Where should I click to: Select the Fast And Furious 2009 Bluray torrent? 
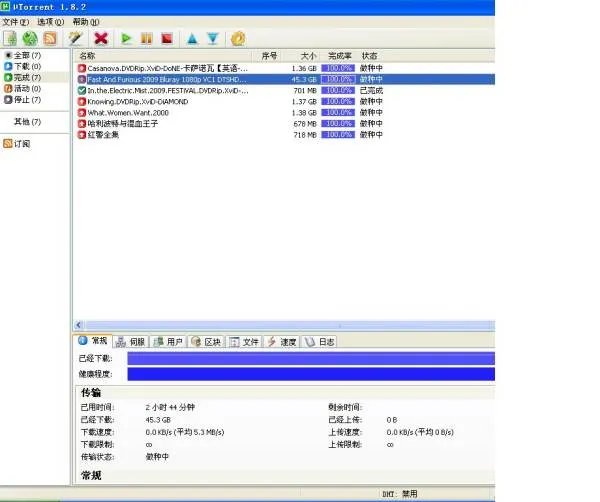(x=284, y=80)
